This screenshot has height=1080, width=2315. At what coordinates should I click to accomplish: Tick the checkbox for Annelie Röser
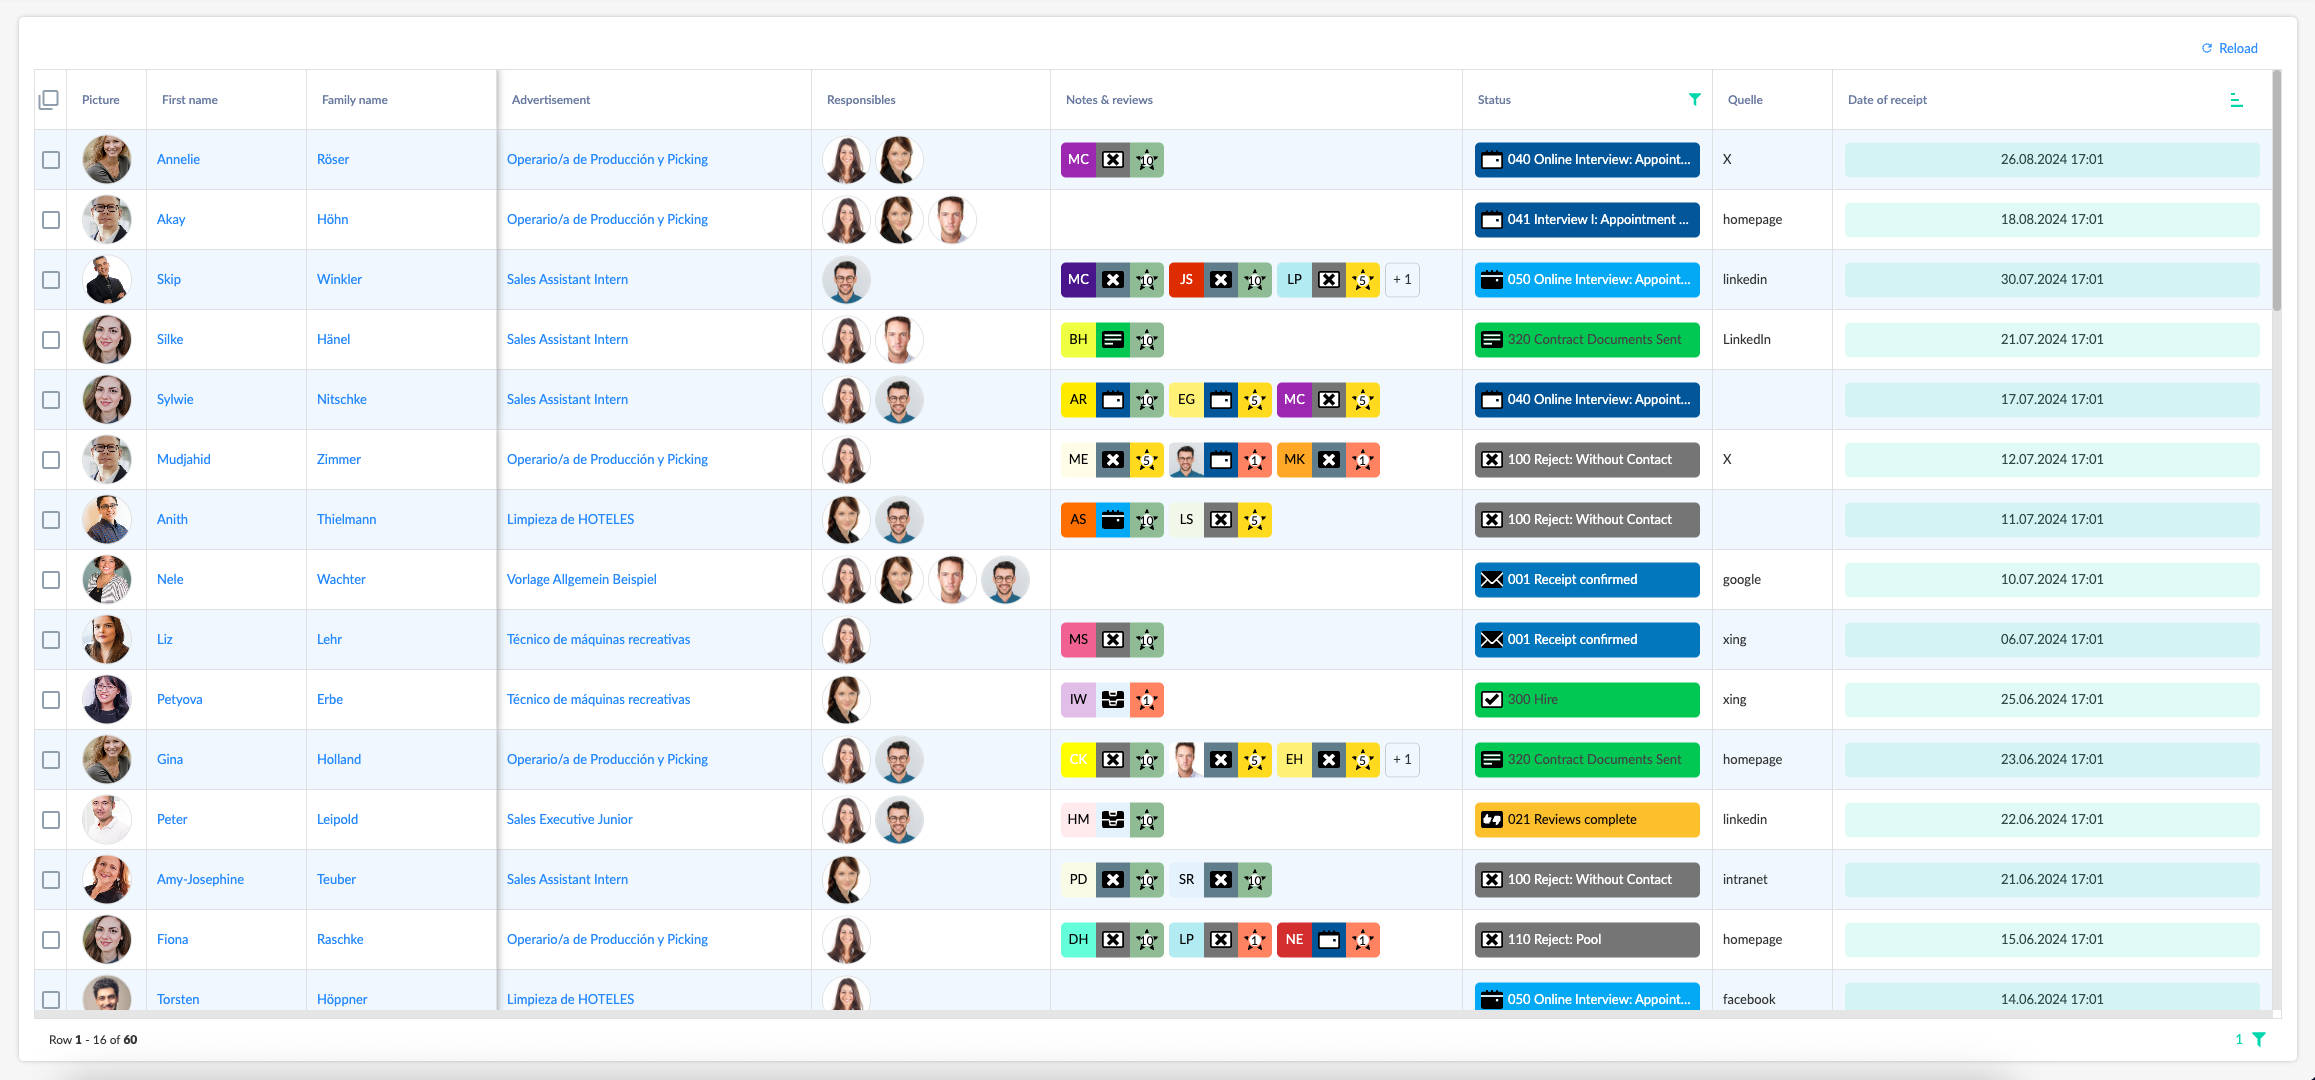[51, 160]
